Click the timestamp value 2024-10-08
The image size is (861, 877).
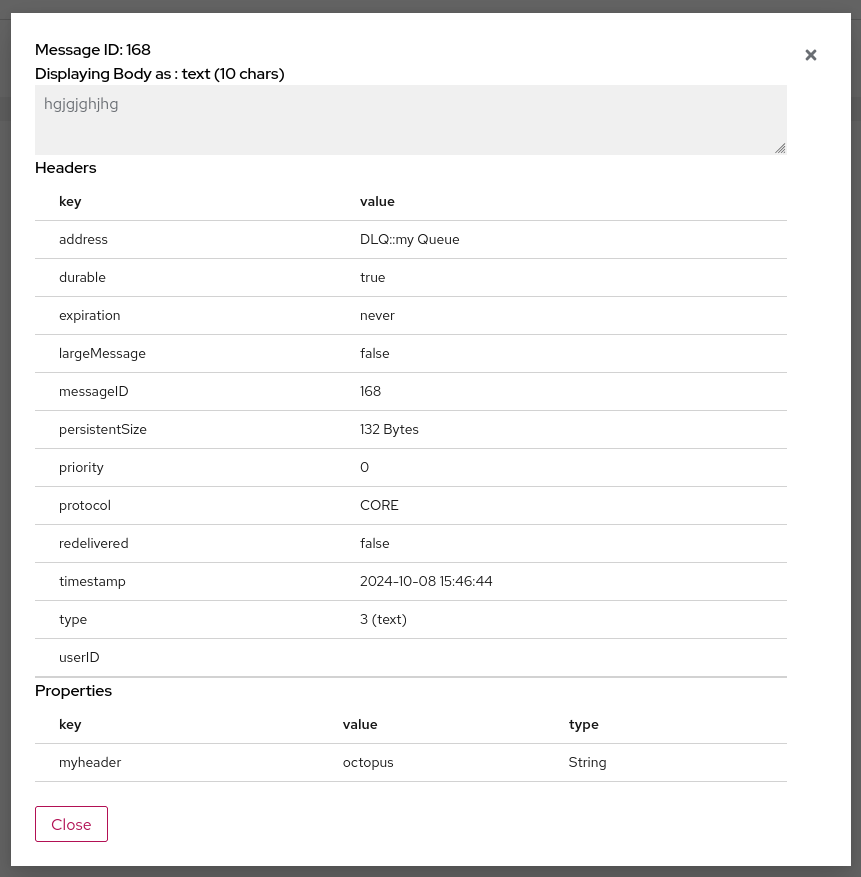(426, 581)
